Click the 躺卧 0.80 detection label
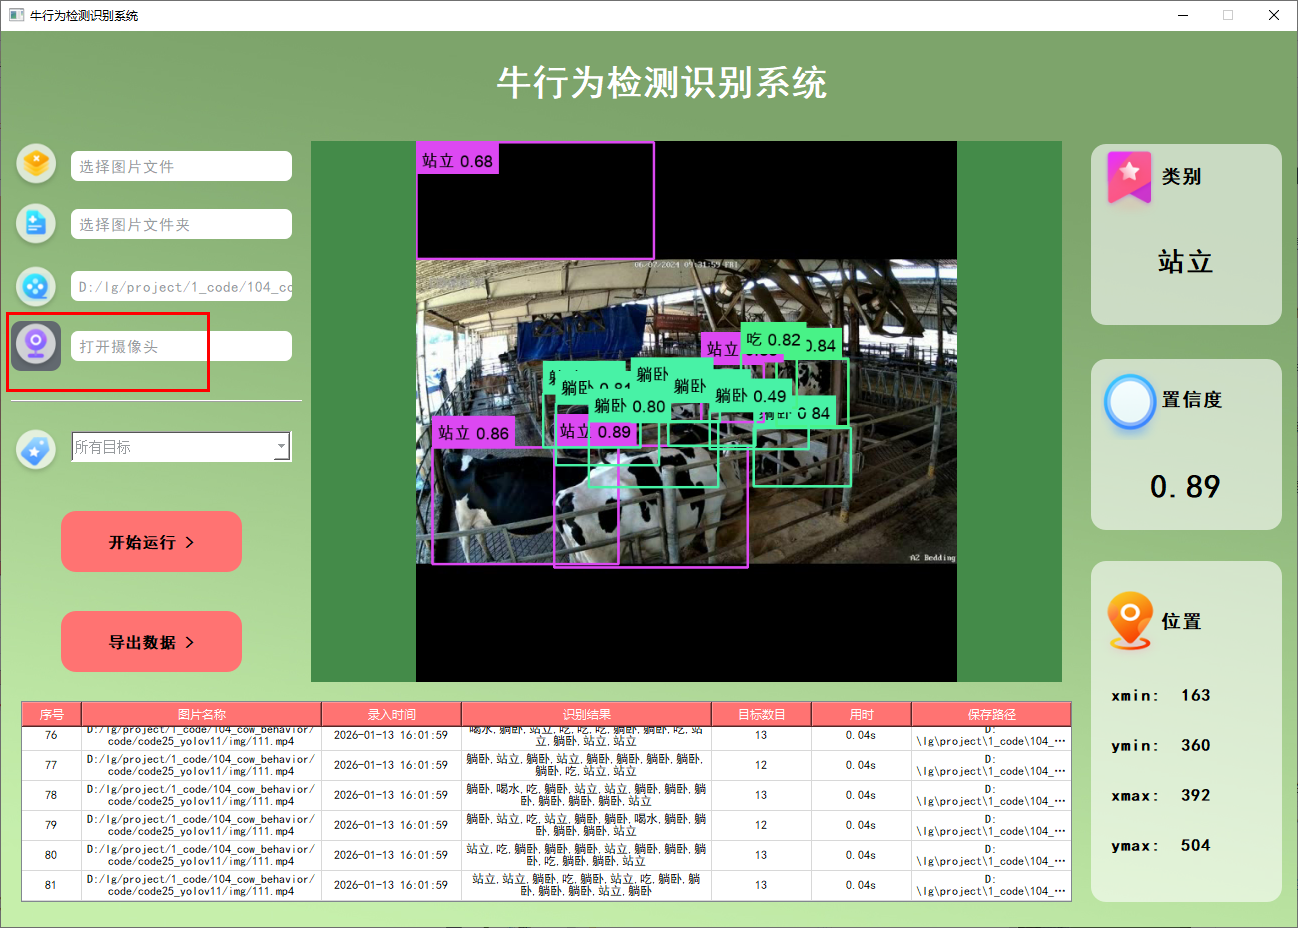1298x928 pixels. (x=630, y=406)
